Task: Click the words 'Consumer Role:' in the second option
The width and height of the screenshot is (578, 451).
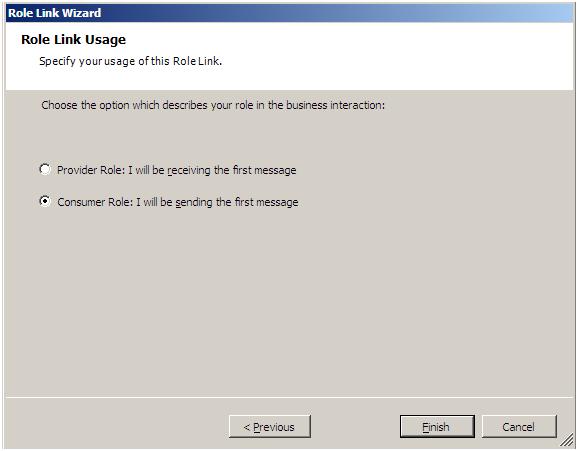Action: pyautogui.click(x=95, y=202)
